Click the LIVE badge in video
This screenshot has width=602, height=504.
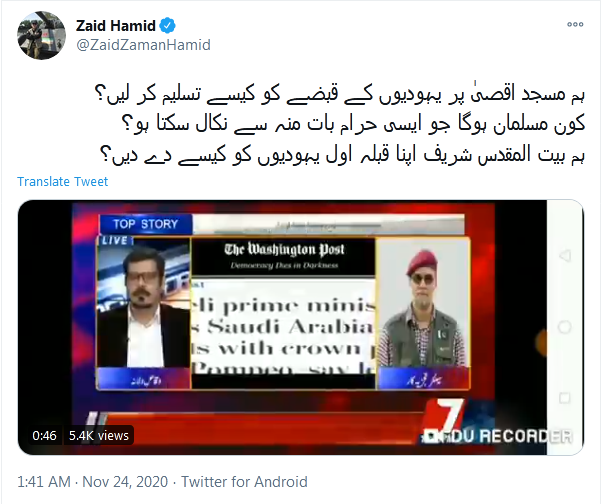114,241
